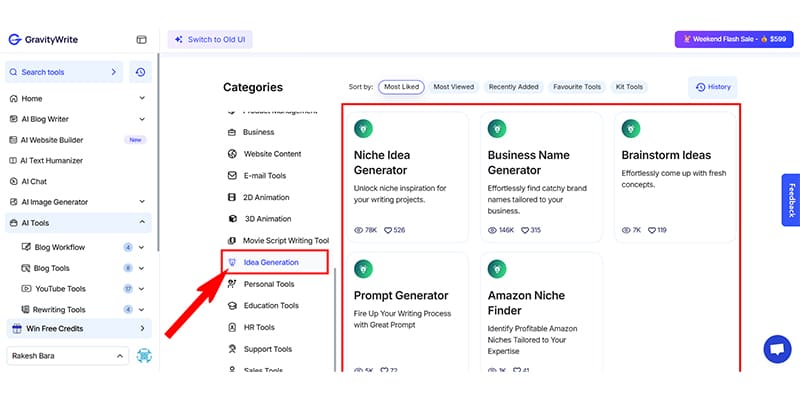The image size is (800, 400).
Task: Click the Rewriting Tools icon
Action: click(25, 310)
